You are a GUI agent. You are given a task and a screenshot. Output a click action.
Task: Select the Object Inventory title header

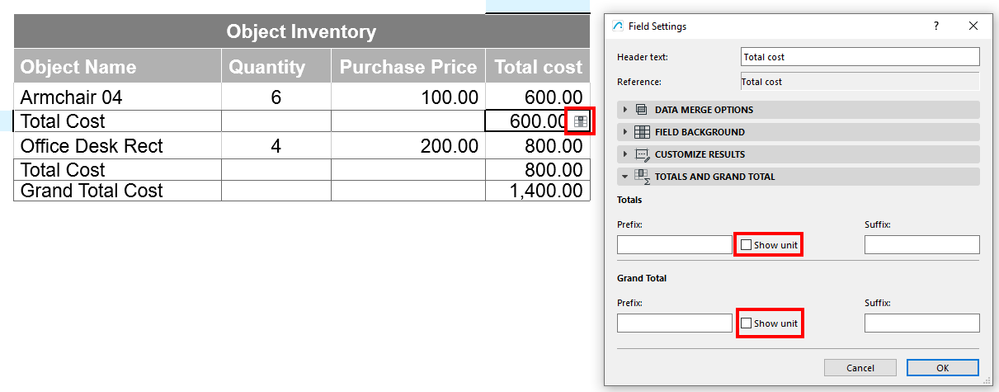[x=301, y=31]
